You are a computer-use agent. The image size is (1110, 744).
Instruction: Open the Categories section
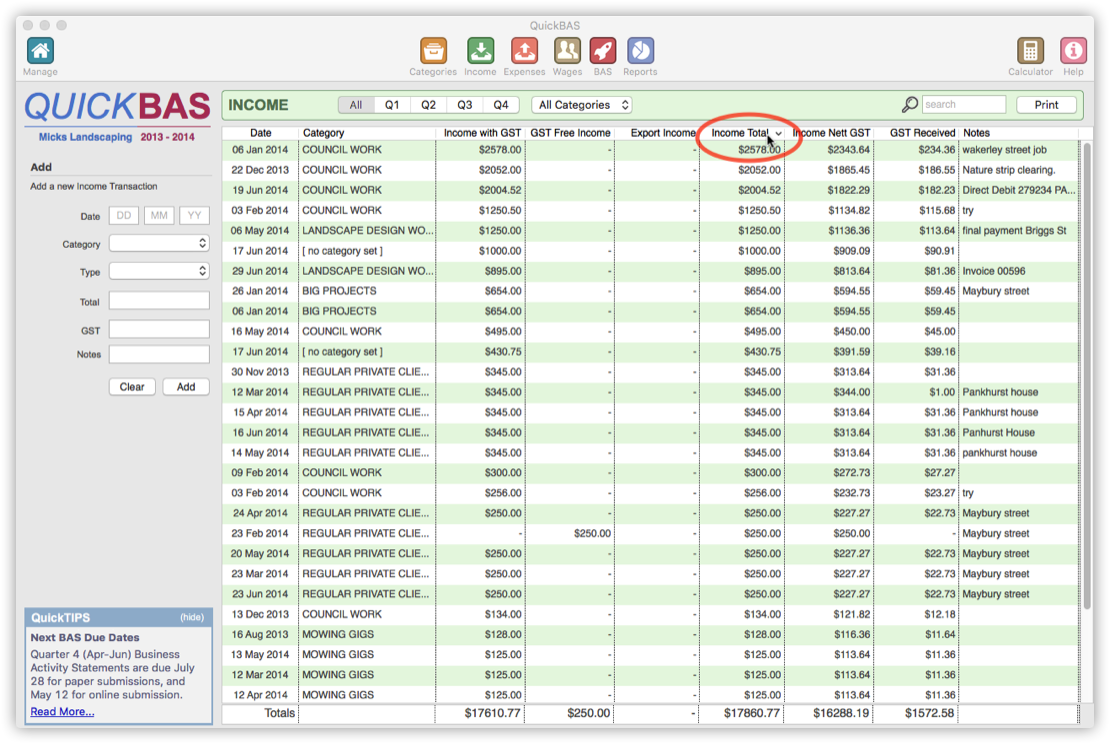[432, 48]
